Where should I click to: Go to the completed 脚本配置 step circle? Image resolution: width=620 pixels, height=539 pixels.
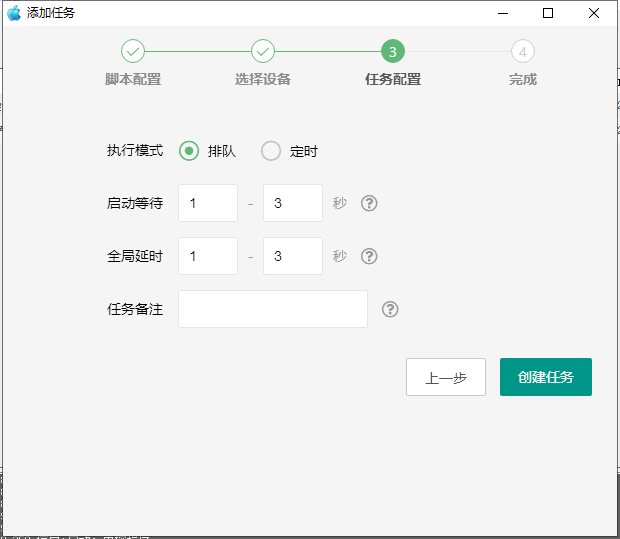(133, 51)
